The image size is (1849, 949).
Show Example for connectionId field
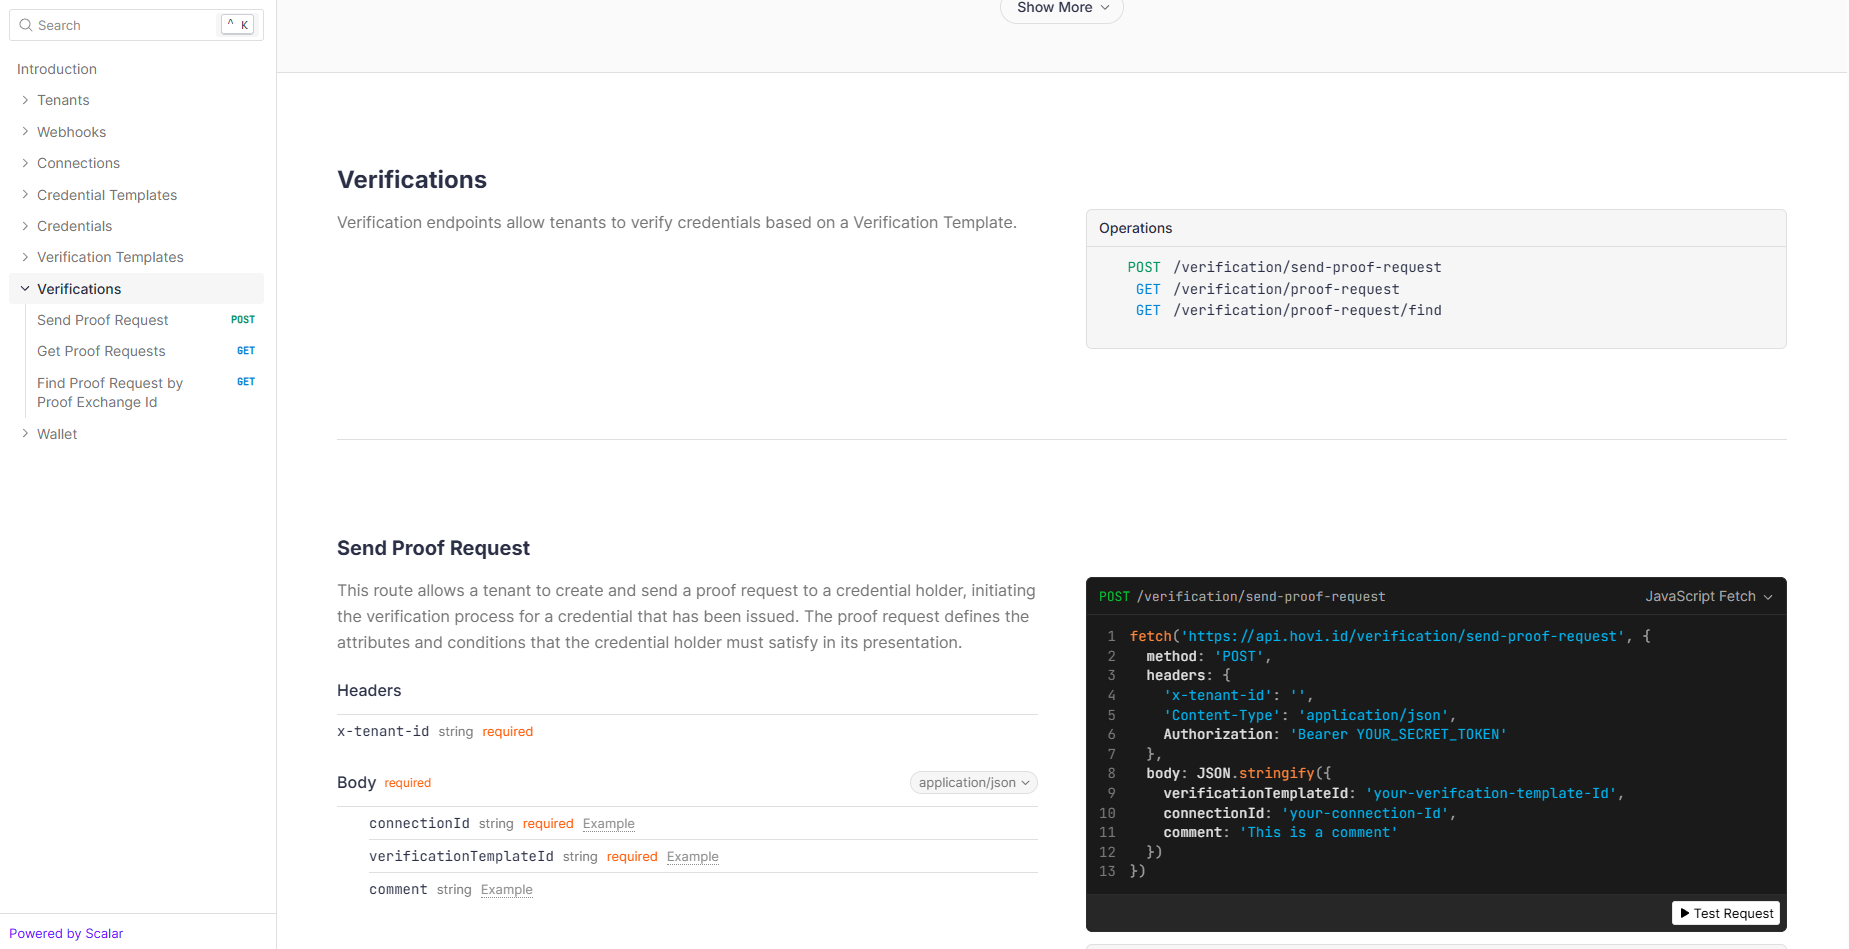click(608, 824)
